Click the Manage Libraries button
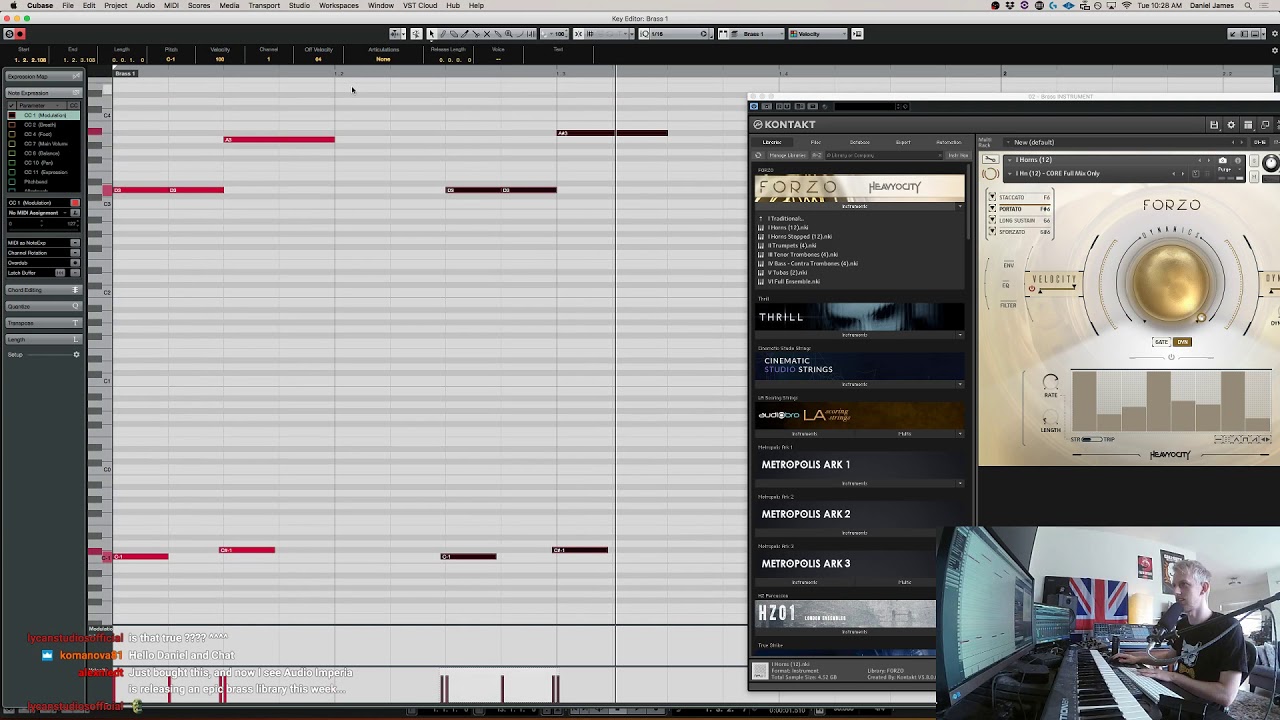Screen dimensions: 1280x720 pos(788,155)
